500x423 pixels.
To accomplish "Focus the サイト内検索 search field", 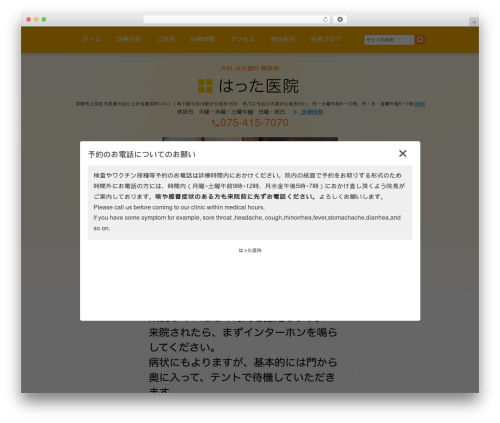I will pos(389,40).
